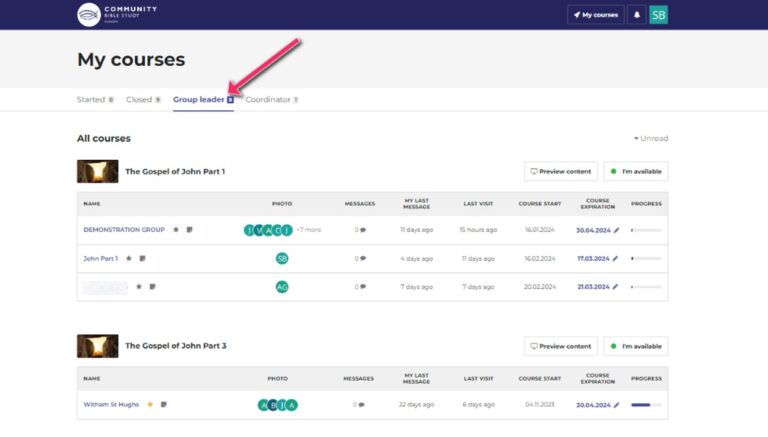Toggle star for John Part 1 group
This screenshot has height=437, width=768.
[129, 259]
